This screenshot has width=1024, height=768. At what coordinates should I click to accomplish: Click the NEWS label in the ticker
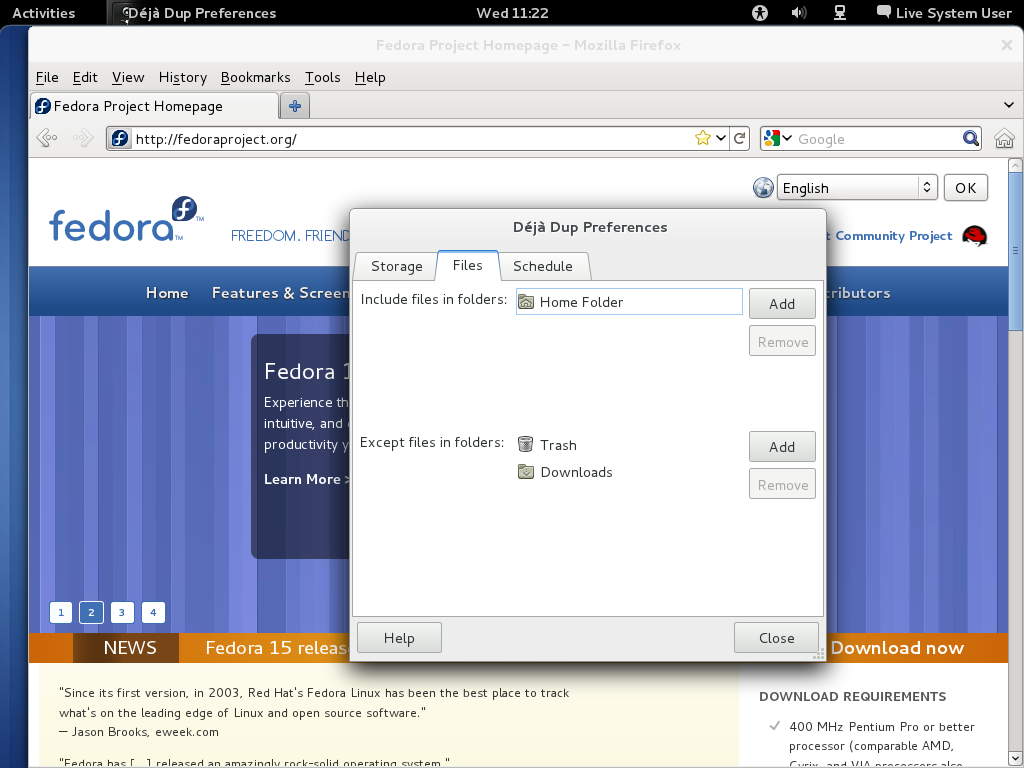129,648
